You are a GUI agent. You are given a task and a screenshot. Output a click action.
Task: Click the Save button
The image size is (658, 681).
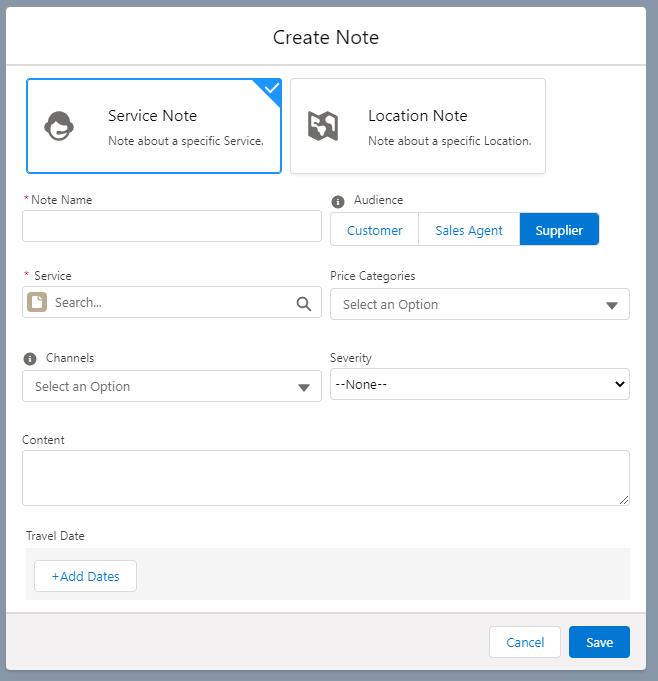coord(599,642)
